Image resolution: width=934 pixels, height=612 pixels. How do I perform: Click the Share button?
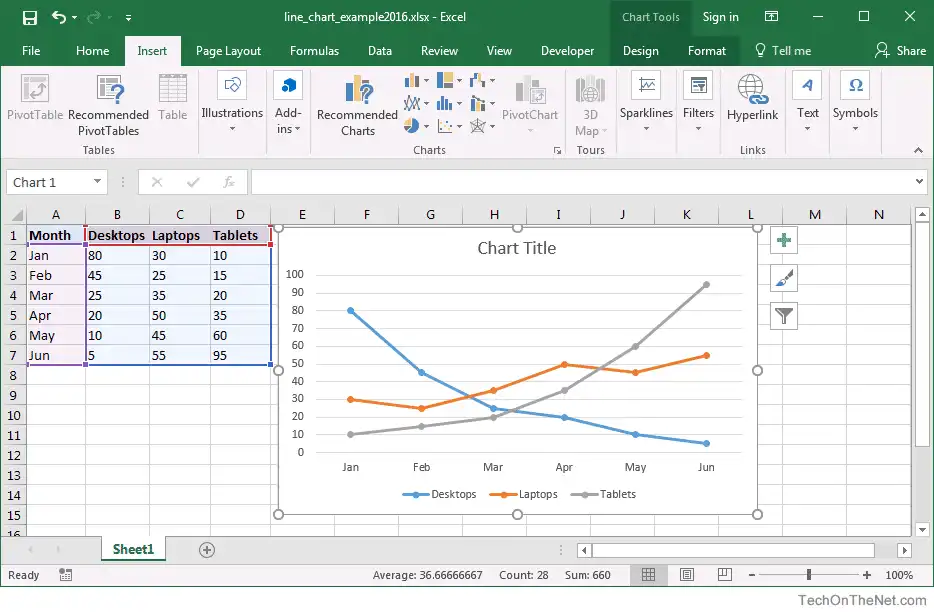click(900, 51)
